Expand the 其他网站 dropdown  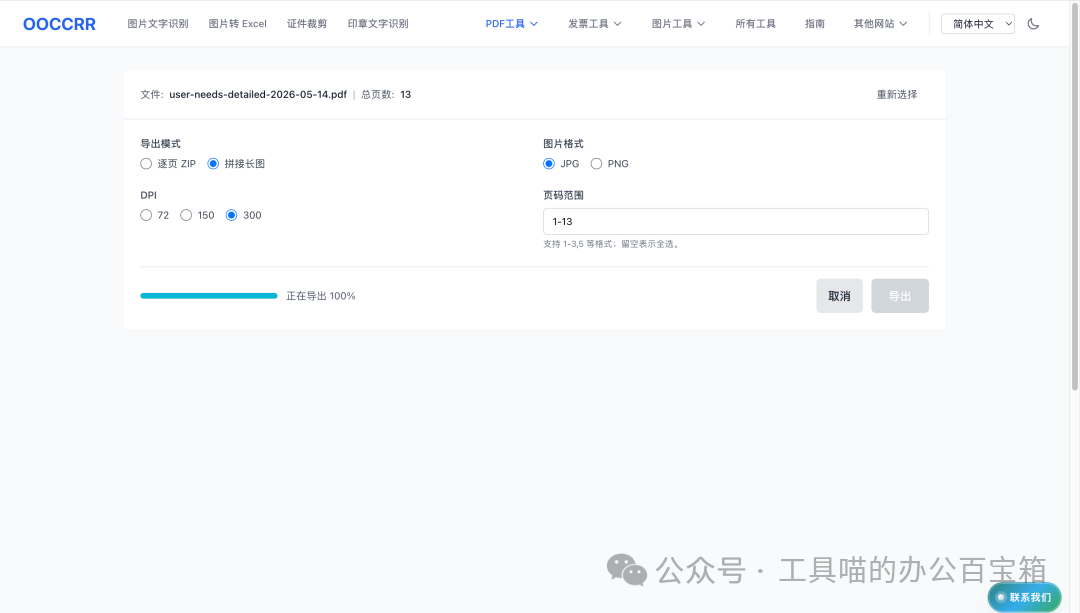click(x=880, y=23)
